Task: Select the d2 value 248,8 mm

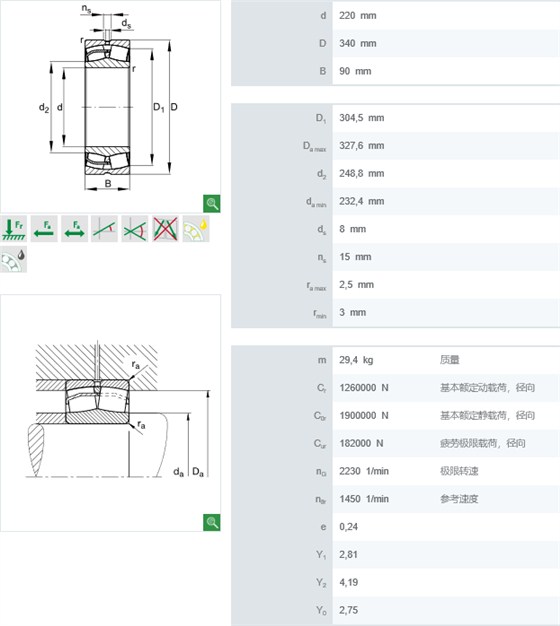Action: tap(362, 173)
